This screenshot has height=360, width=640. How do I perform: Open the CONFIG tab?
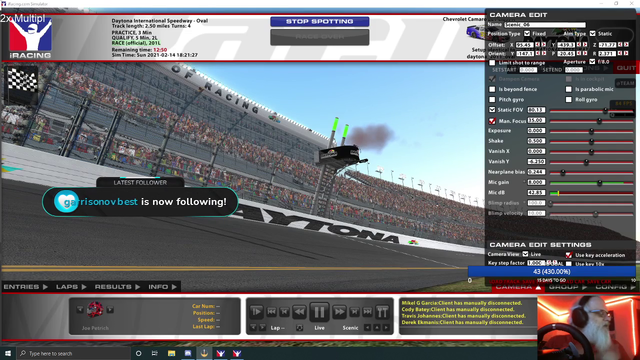615,287
